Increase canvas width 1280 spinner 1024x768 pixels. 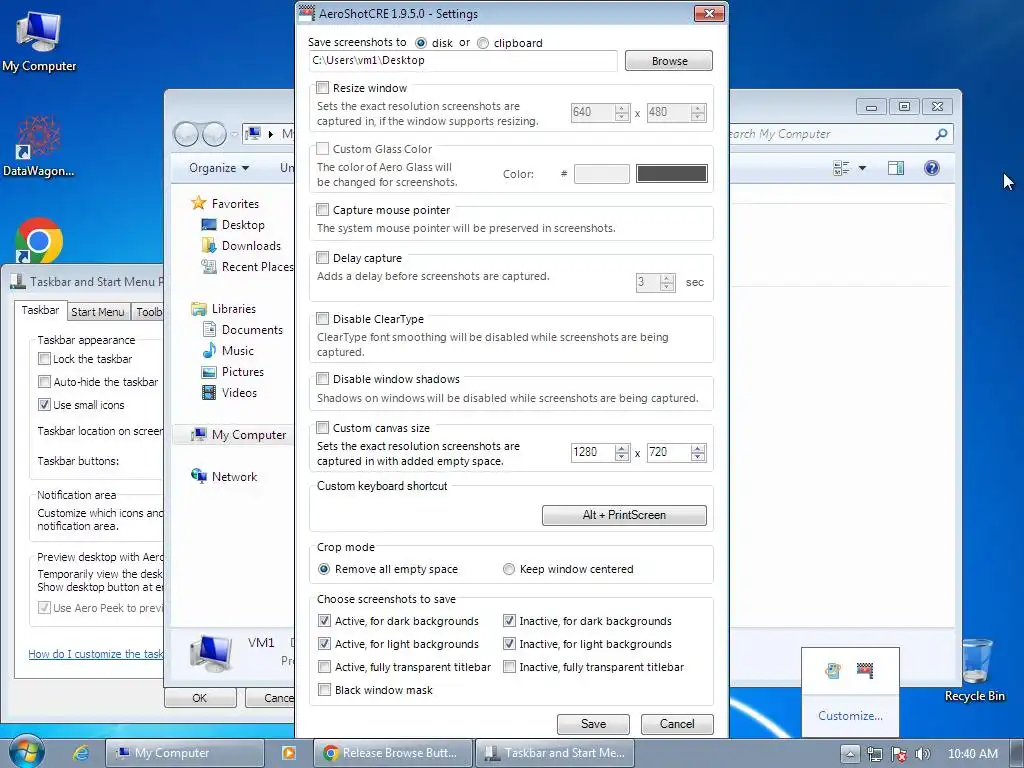pos(622,448)
